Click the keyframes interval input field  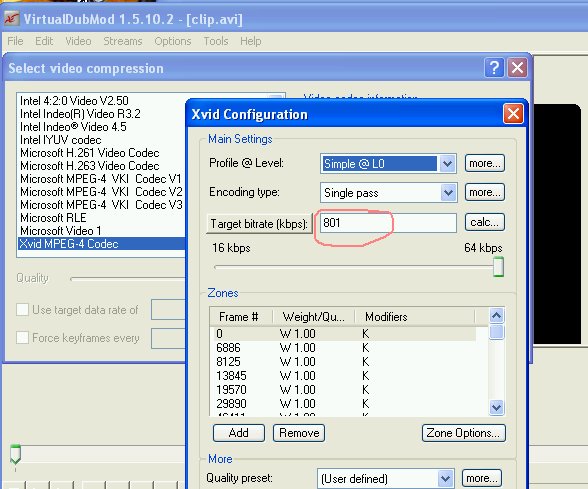pyautogui.click(x=168, y=338)
